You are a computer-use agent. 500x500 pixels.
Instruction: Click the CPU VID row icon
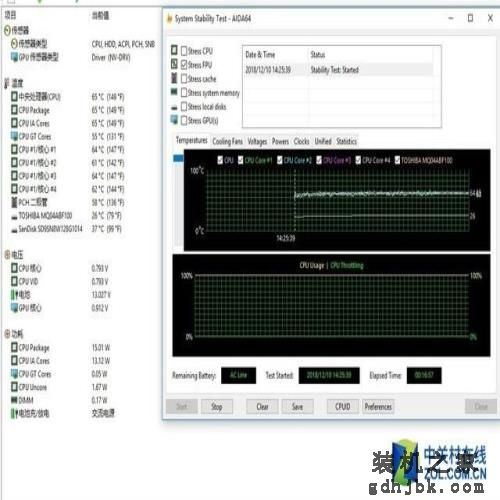tap(14, 281)
